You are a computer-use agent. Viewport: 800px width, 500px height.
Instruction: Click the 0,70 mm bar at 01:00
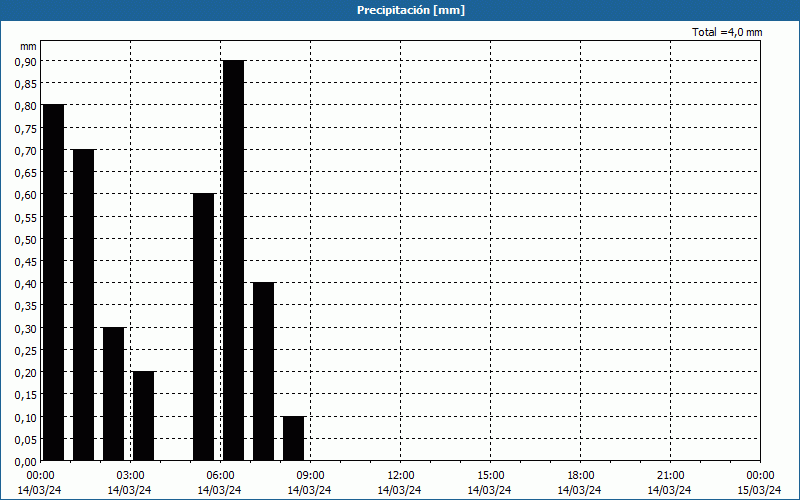tap(84, 305)
